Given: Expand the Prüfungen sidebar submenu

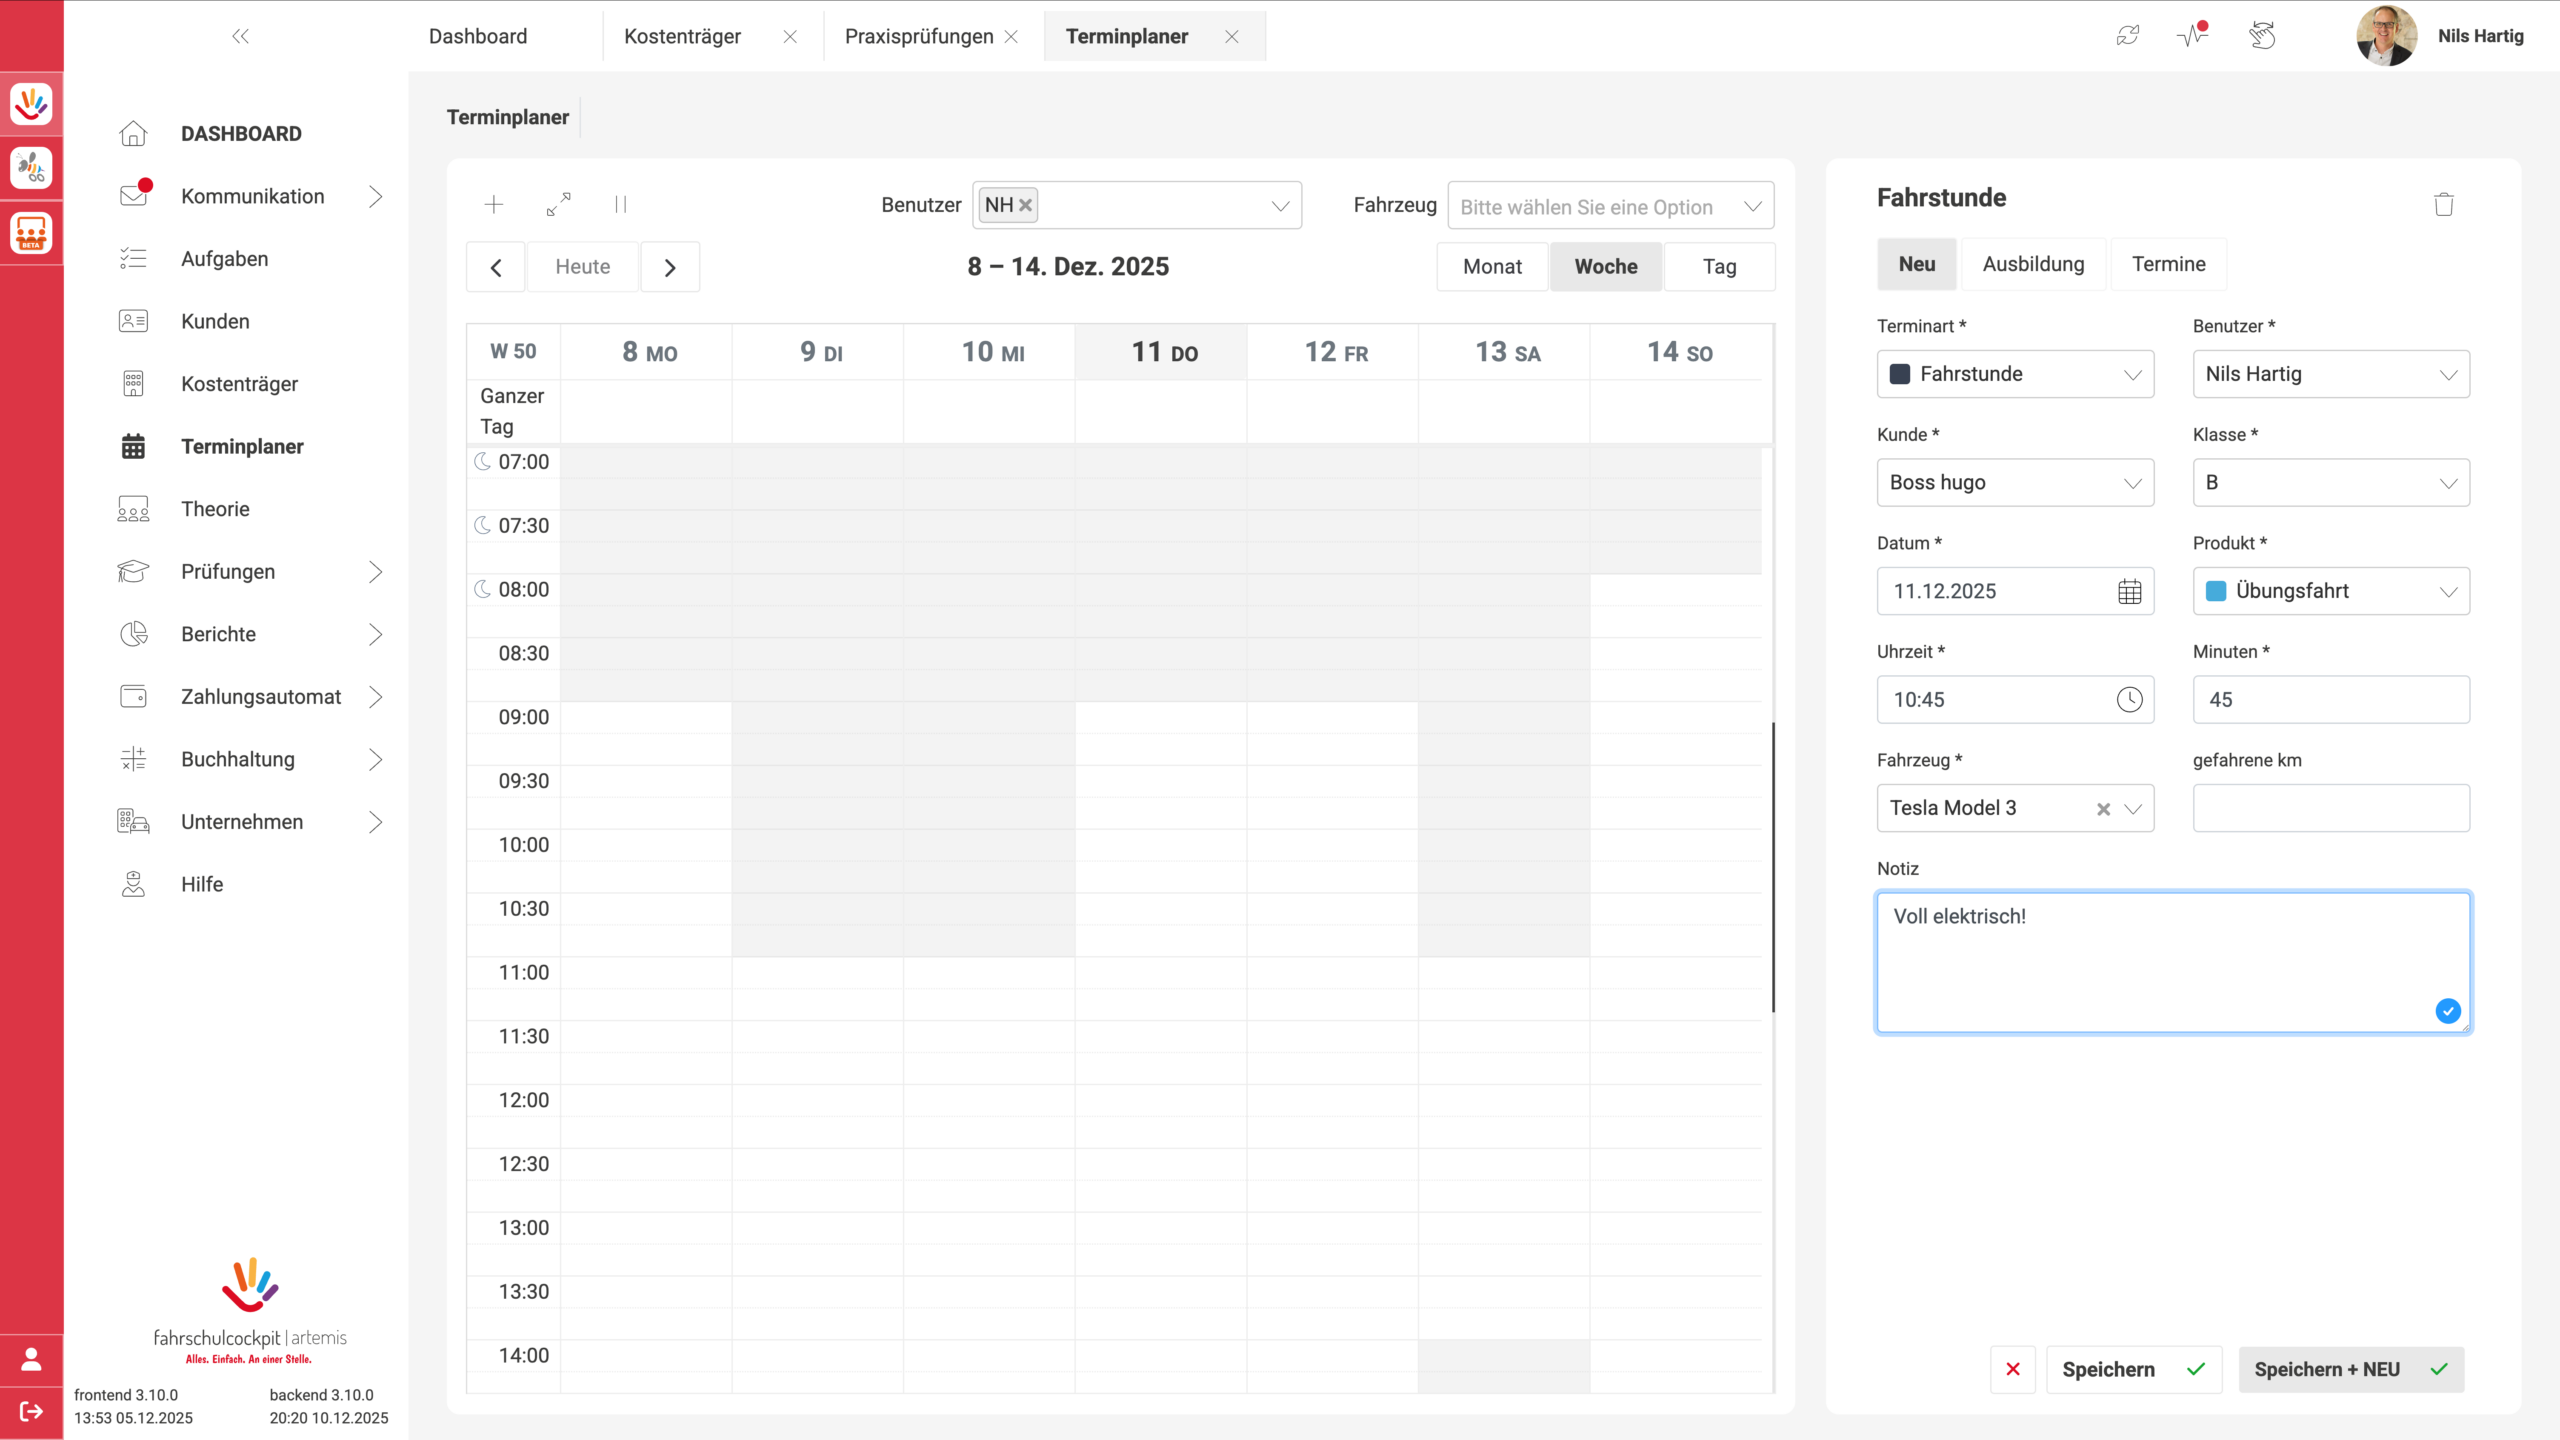Looking at the screenshot, I should click(x=374, y=572).
